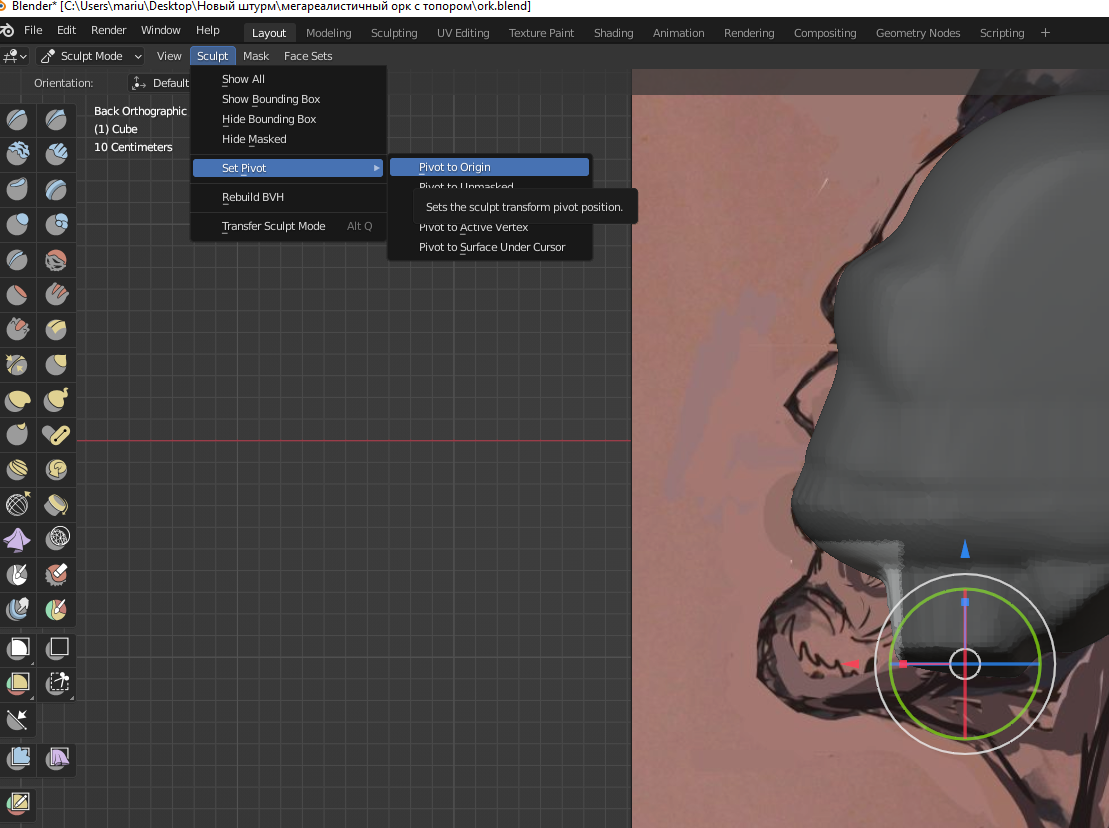Viewport: 1109px width, 828px height.
Task: Select the Box Mask tool
Action: pyautogui.click(x=18, y=648)
